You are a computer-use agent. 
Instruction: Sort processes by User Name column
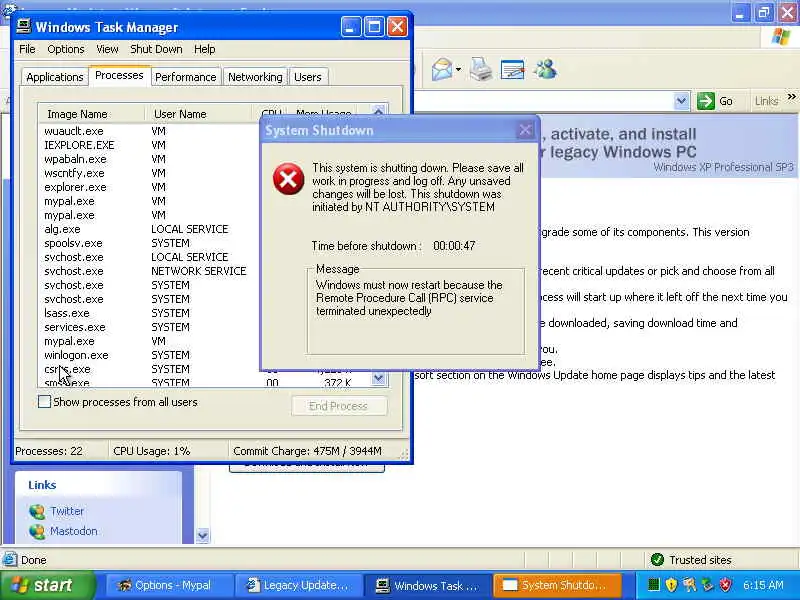tap(198, 114)
